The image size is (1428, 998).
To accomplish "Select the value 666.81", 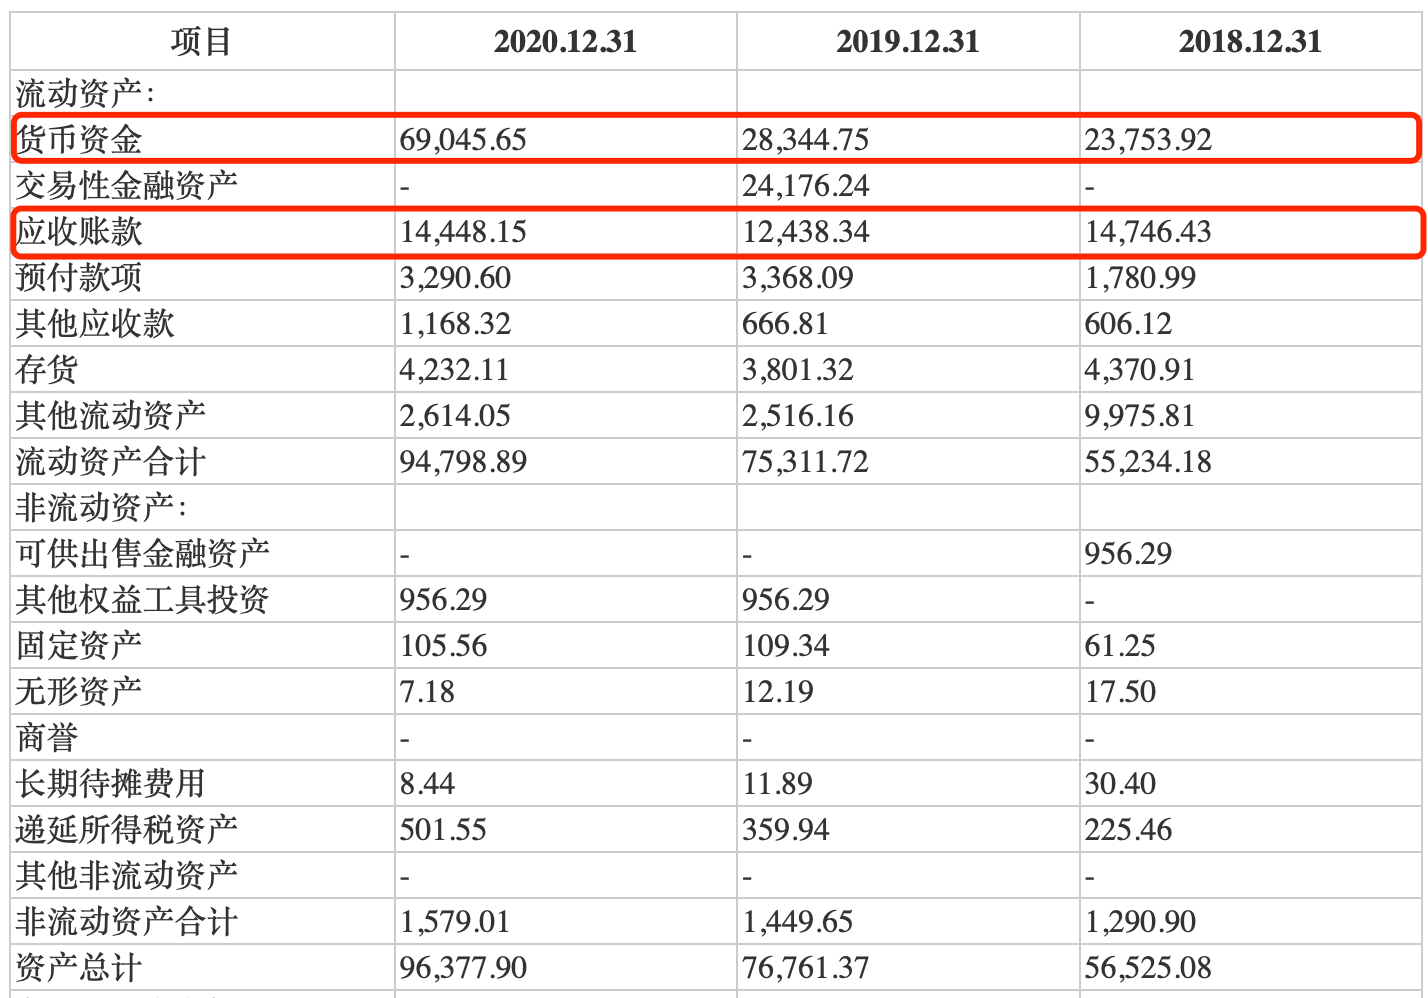I will point(785,323).
